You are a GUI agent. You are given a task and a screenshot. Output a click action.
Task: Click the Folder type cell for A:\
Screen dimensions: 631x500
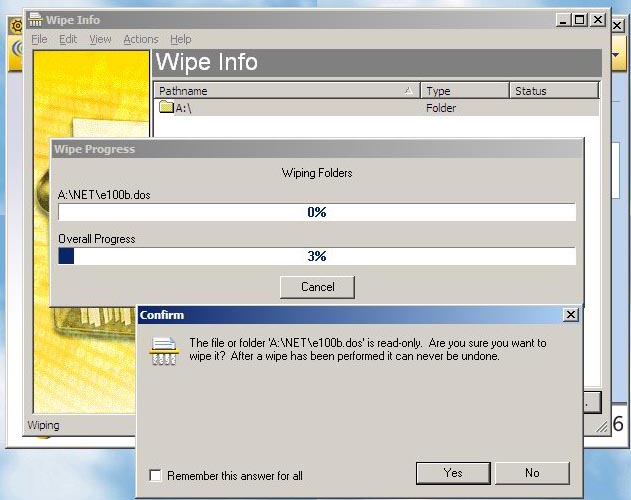[x=441, y=108]
